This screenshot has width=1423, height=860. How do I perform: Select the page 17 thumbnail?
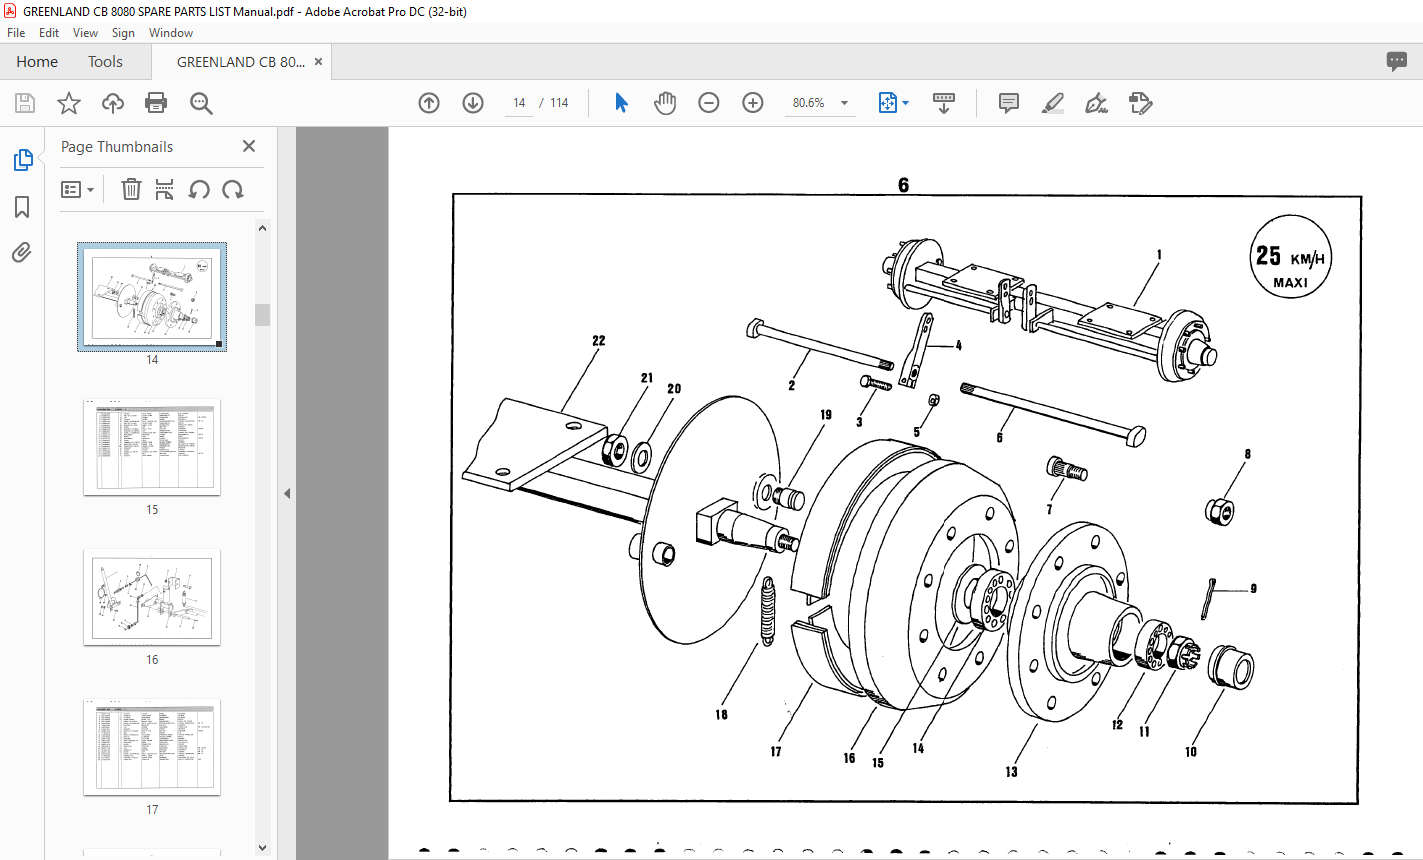point(152,747)
